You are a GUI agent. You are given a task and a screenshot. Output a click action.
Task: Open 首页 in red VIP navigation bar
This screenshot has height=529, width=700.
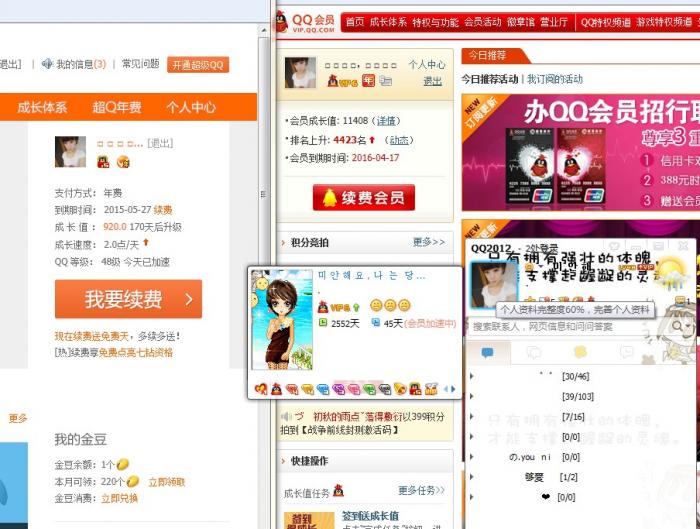point(355,22)
